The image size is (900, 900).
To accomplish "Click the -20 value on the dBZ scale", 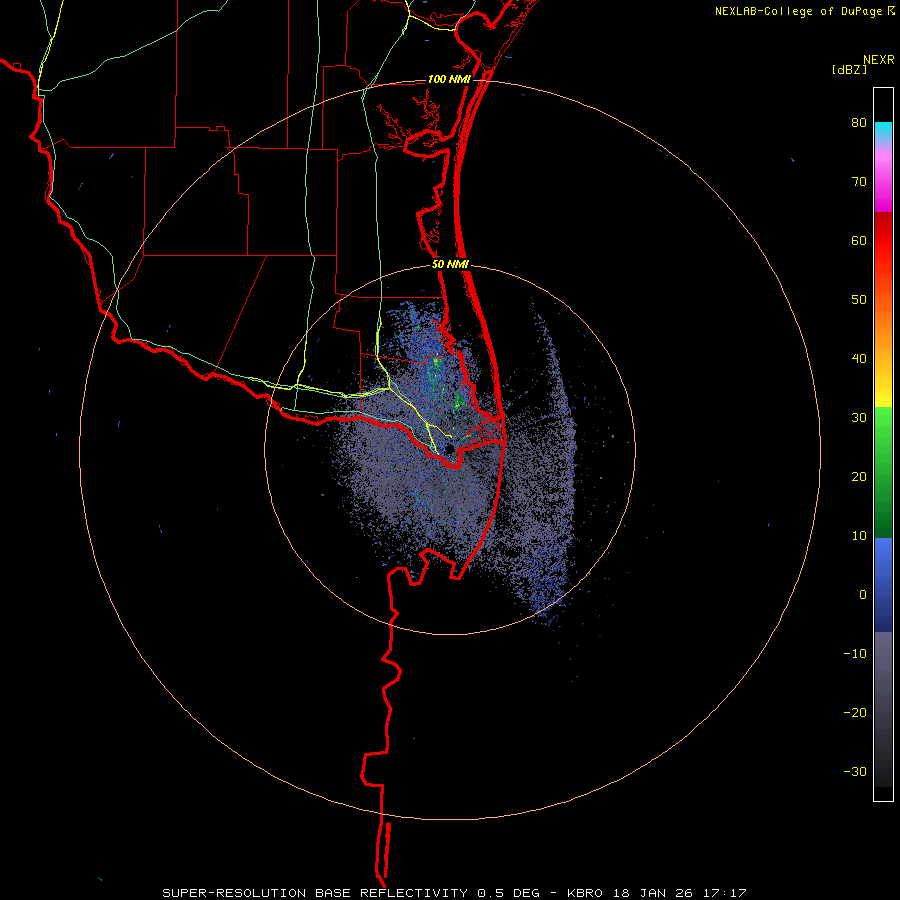I will tap(855, 712).
